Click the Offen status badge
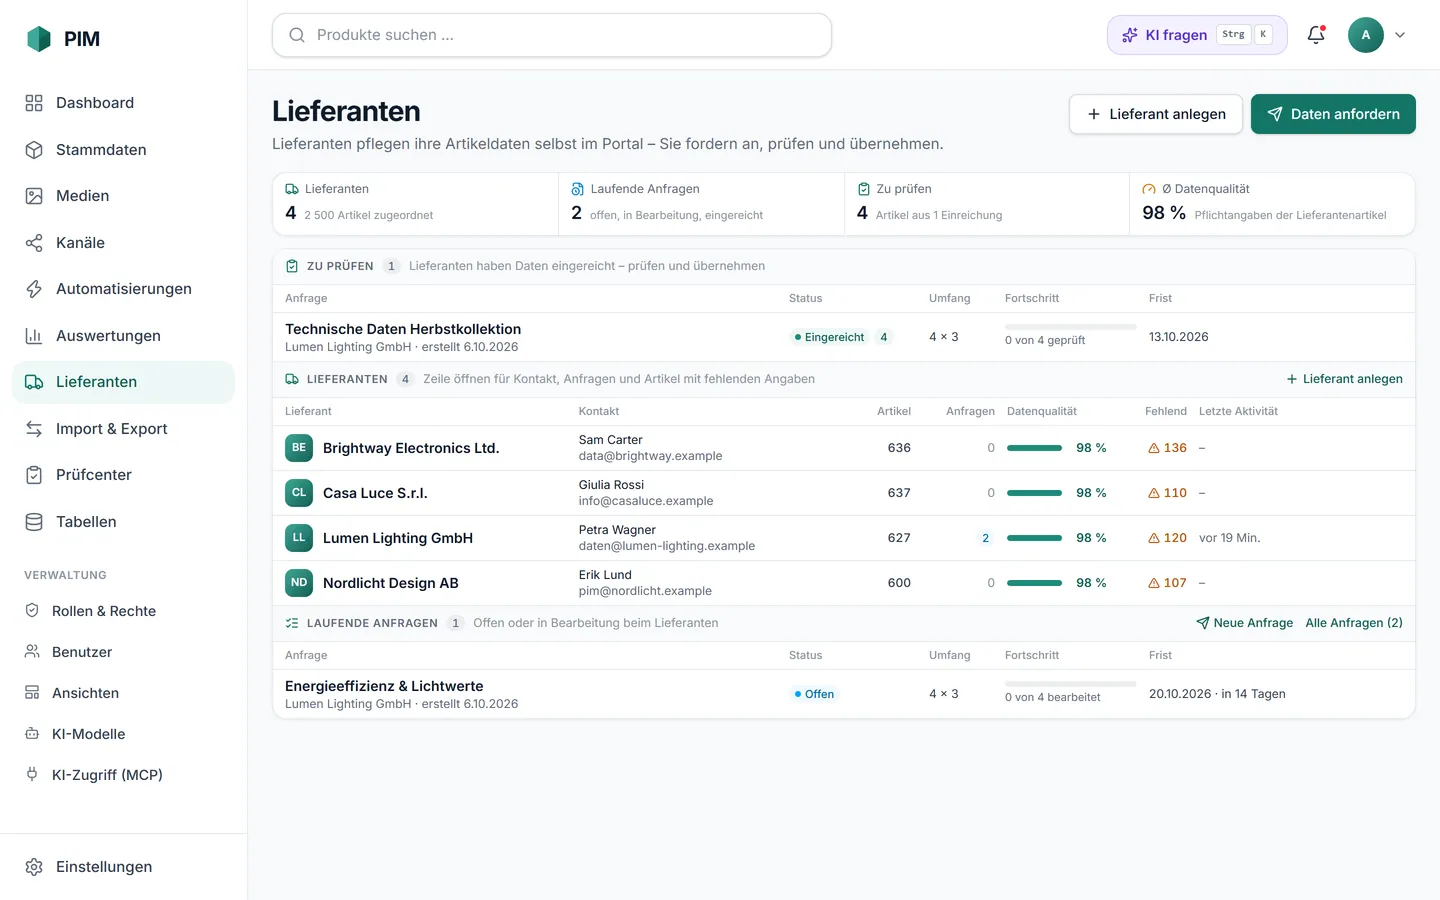Screen dimensions: 1440x900 point(814,694)
